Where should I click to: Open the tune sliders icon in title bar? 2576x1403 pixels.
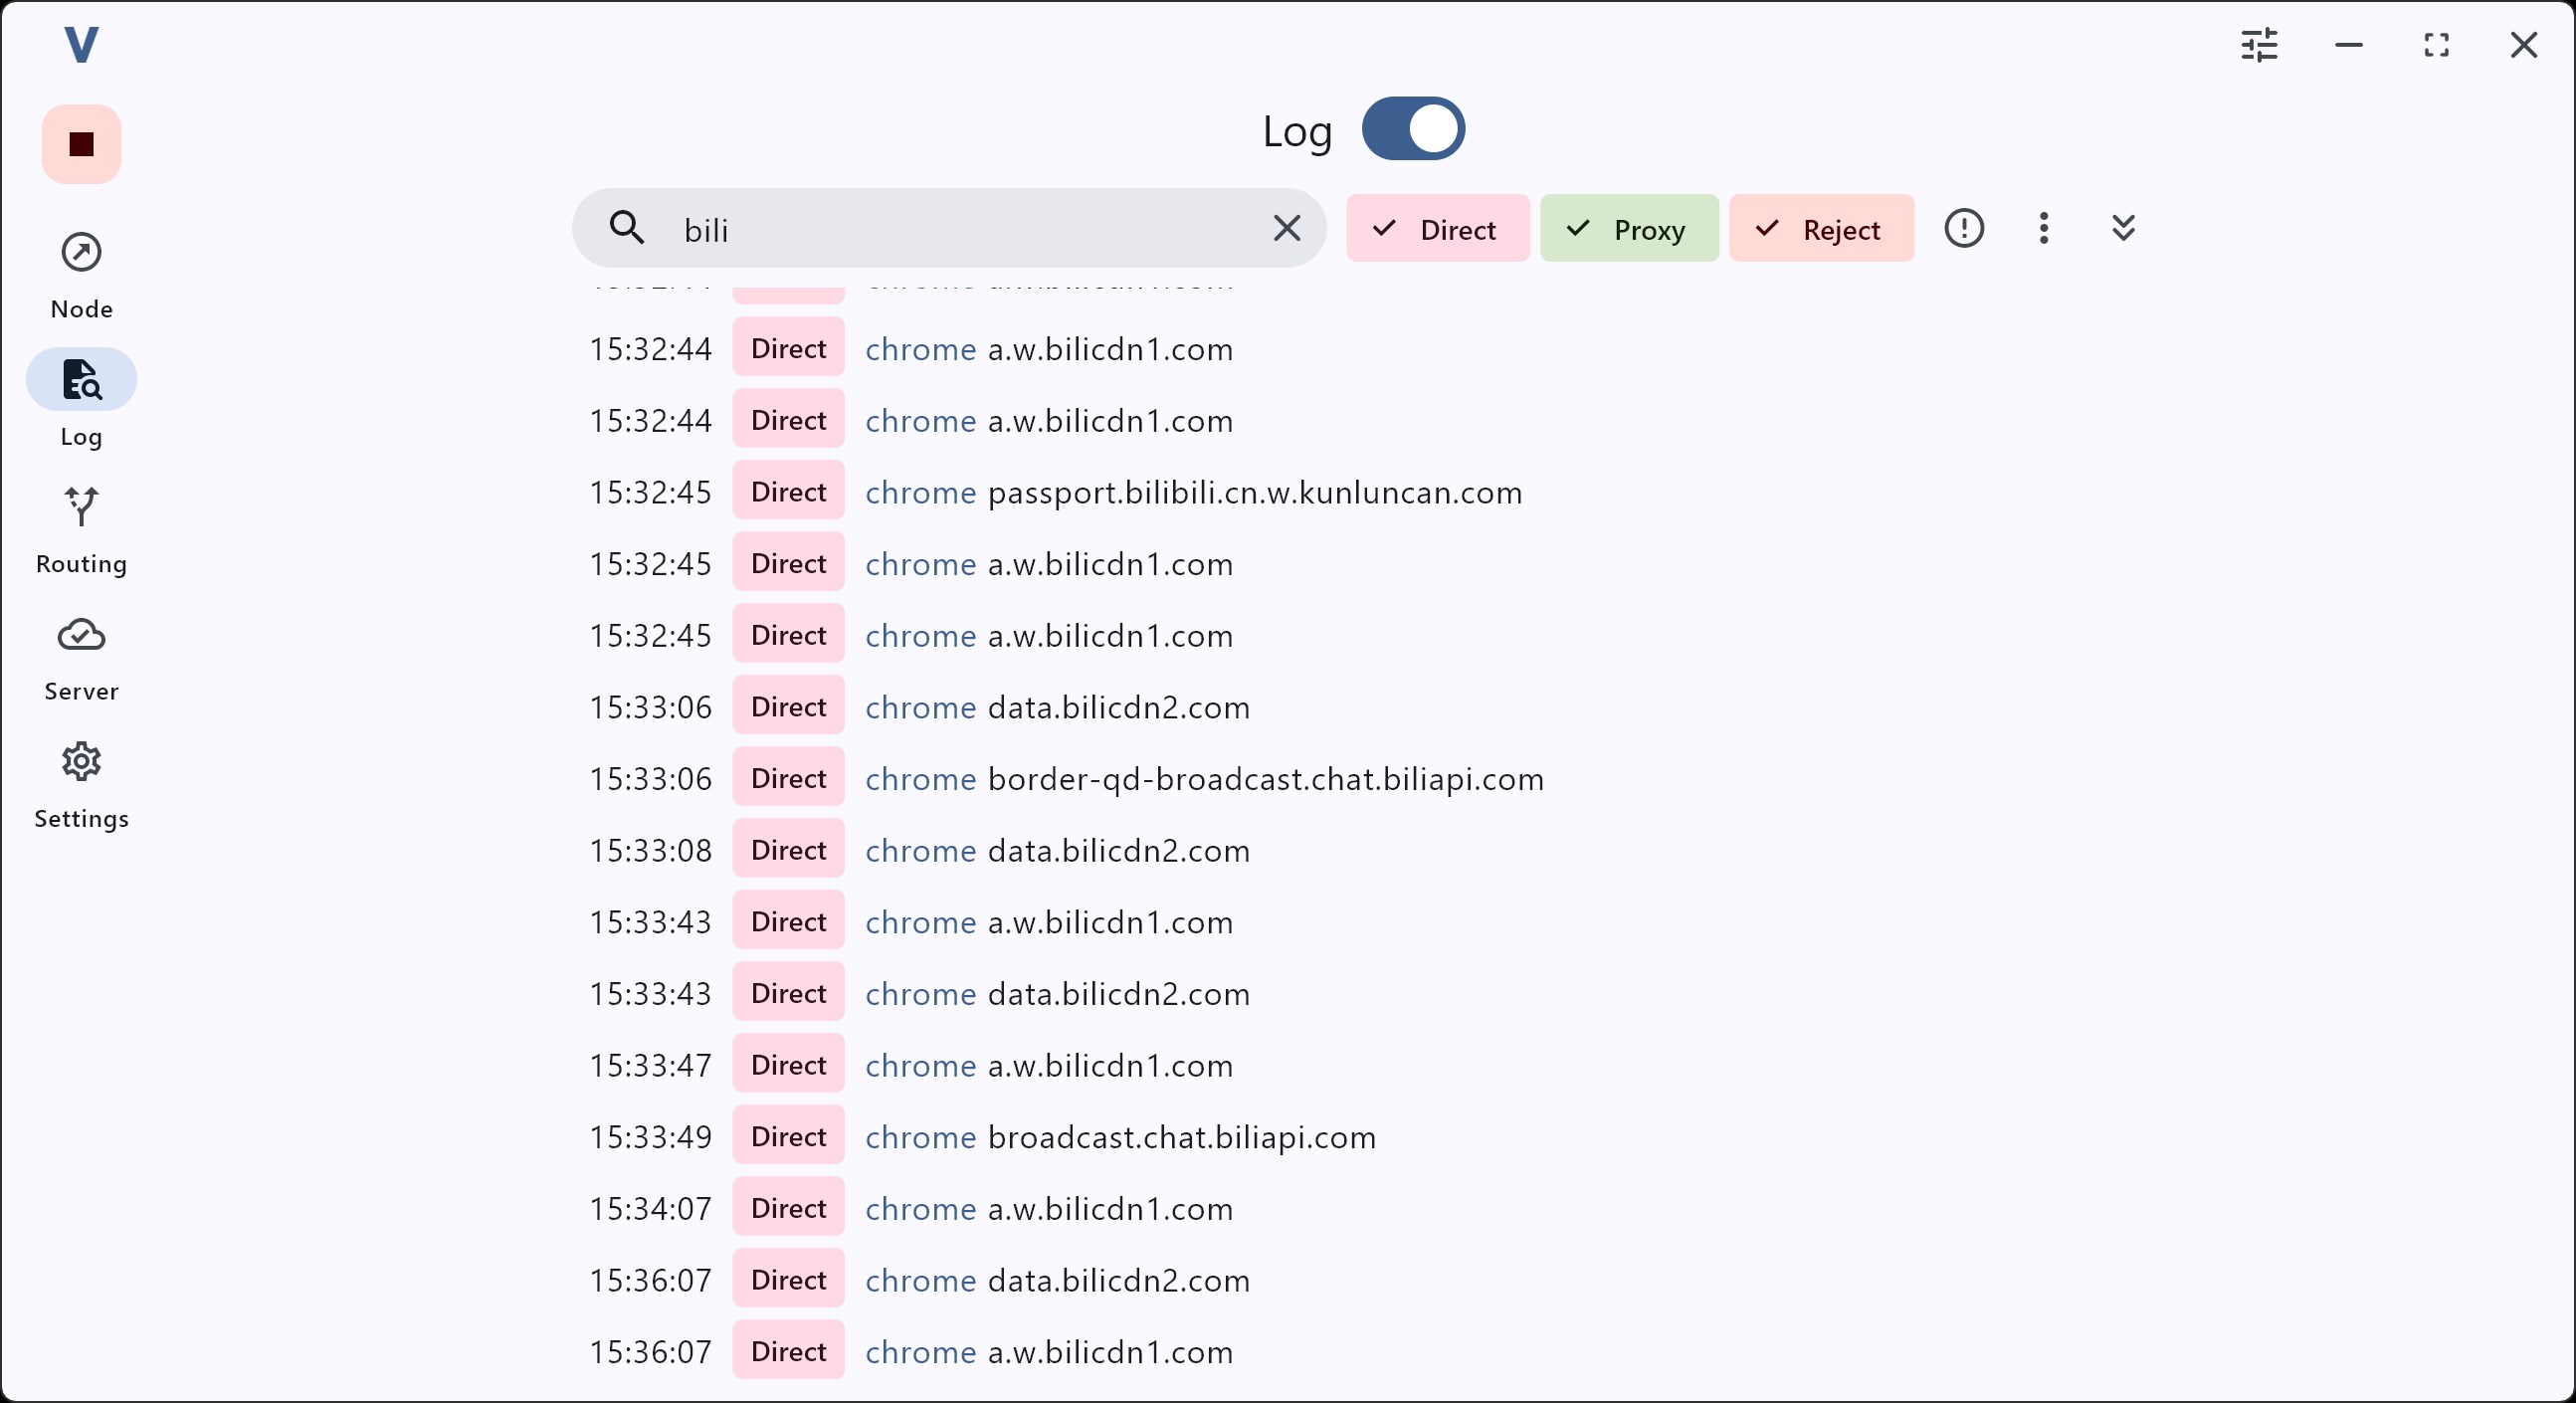point(2259,45)
